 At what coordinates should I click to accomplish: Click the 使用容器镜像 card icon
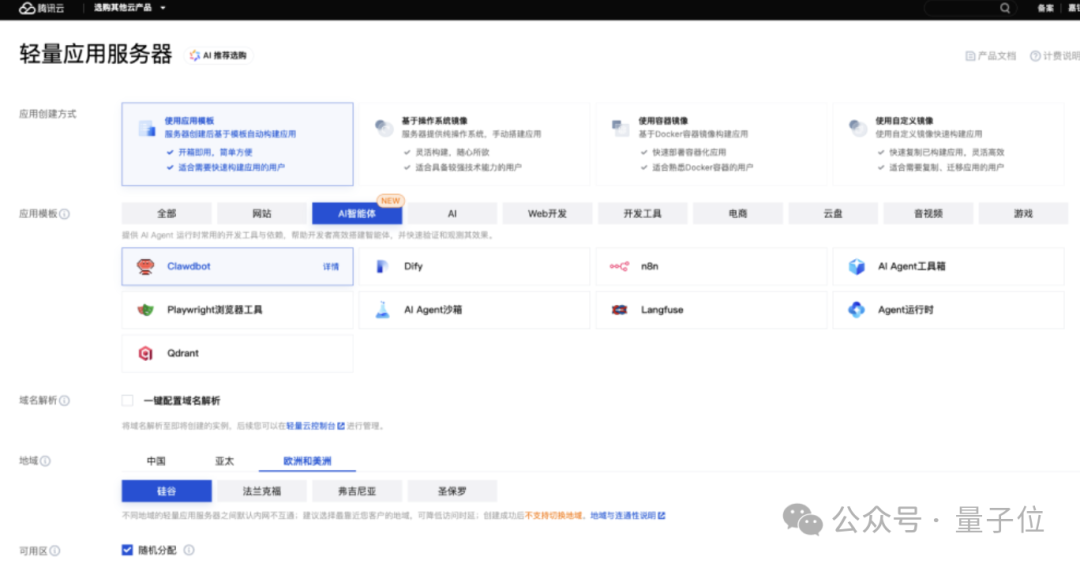620,128
